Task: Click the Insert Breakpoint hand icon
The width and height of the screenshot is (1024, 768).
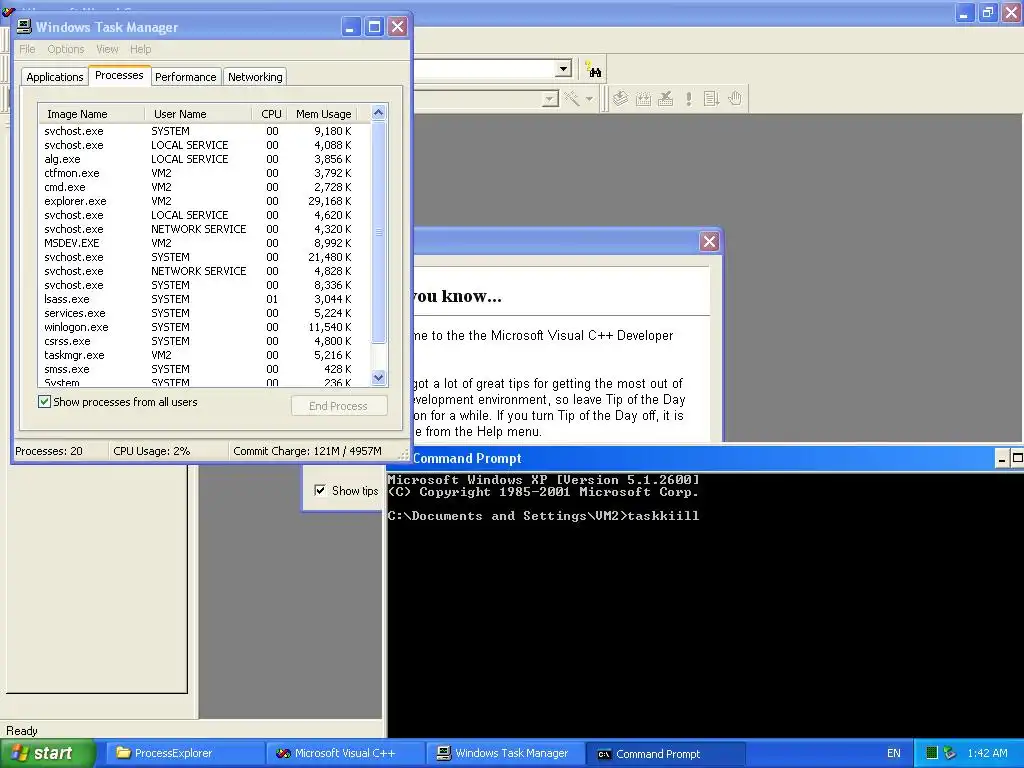Action: pyautogui.click(x=735, y=99)
